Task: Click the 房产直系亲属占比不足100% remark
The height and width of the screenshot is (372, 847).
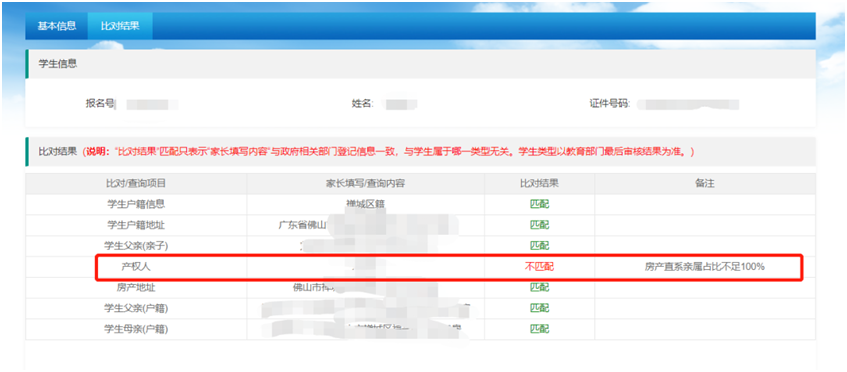Action: pos(705,266)
